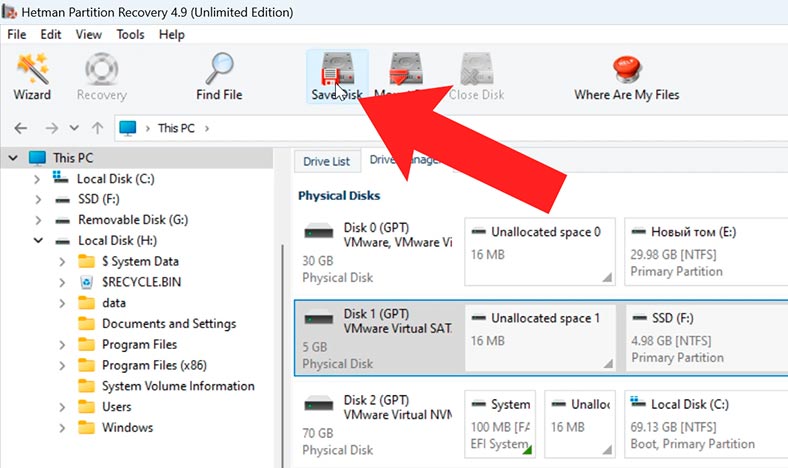The height and width of the screenshot is (468, 788).
Task: Select SSD (F:) partition block
Action: coord(706,338)
